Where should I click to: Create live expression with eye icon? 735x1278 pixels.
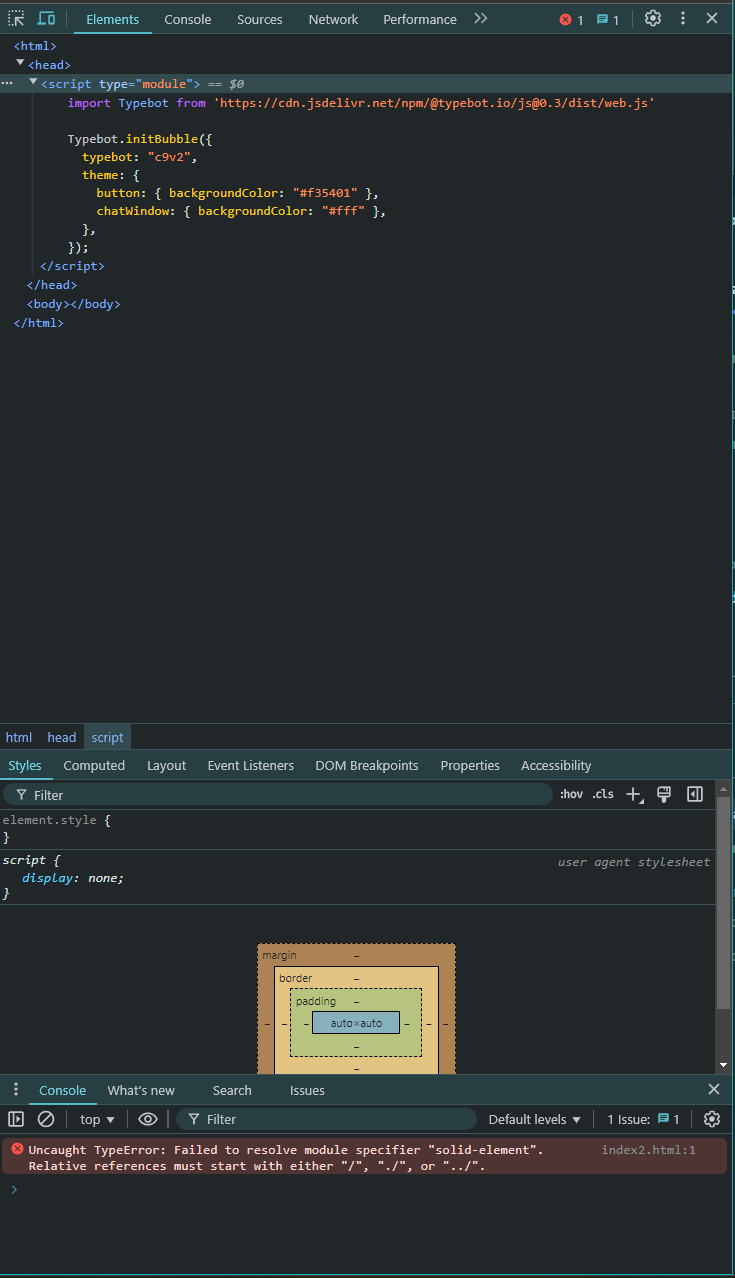pos(148,1119)
